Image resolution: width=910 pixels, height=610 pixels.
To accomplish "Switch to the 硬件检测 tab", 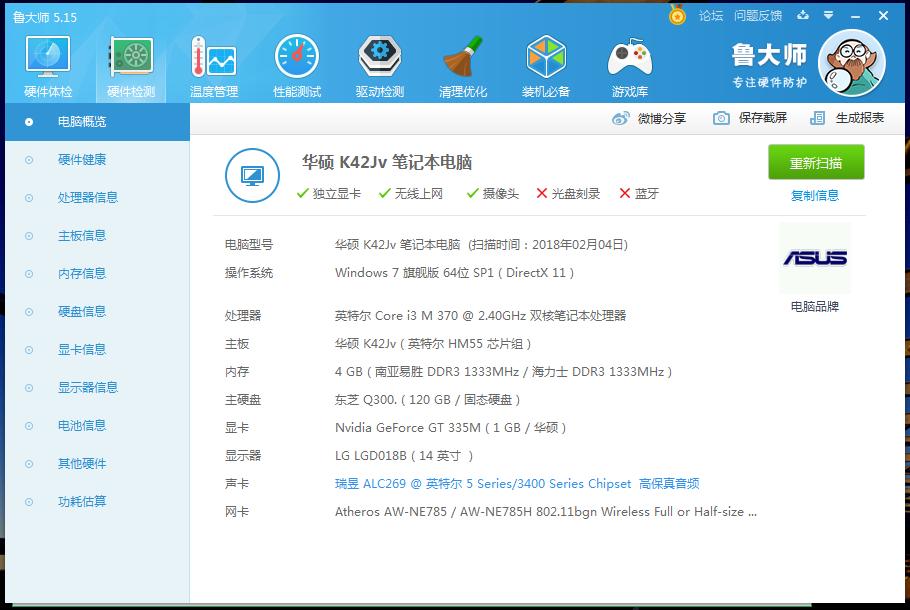I will [x=130, y=64].
